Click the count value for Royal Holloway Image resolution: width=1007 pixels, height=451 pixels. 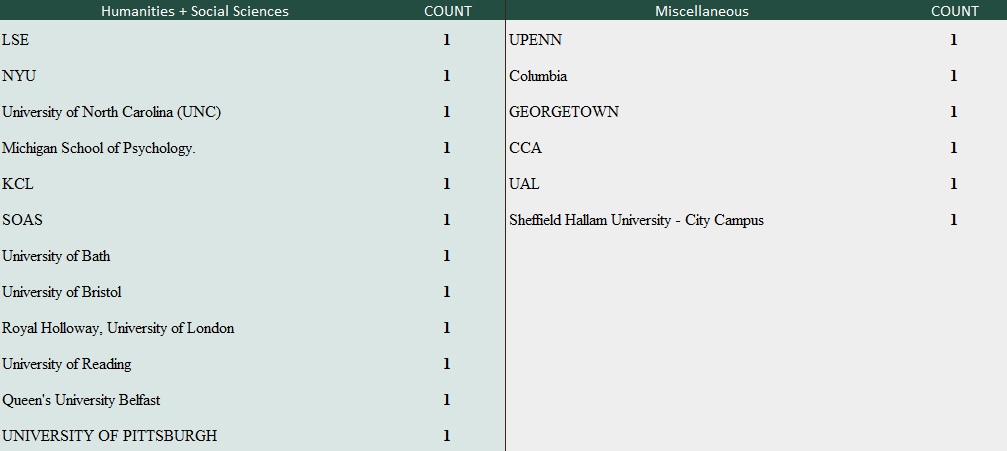[447, 328]
